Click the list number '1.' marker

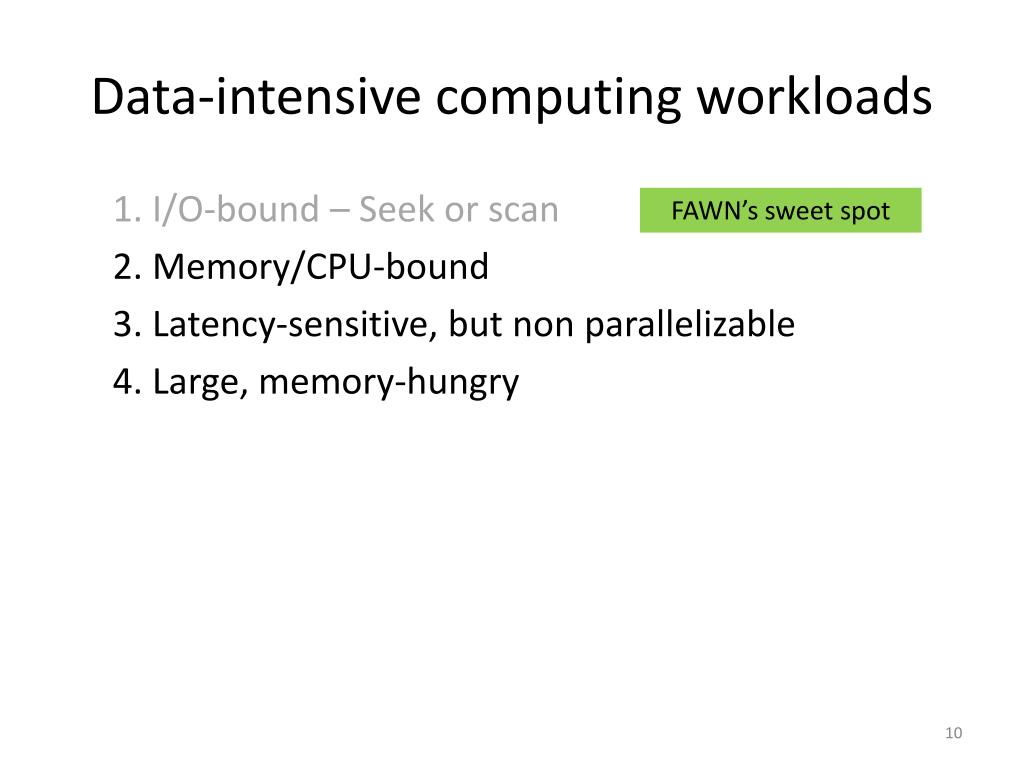pos(127,210)
